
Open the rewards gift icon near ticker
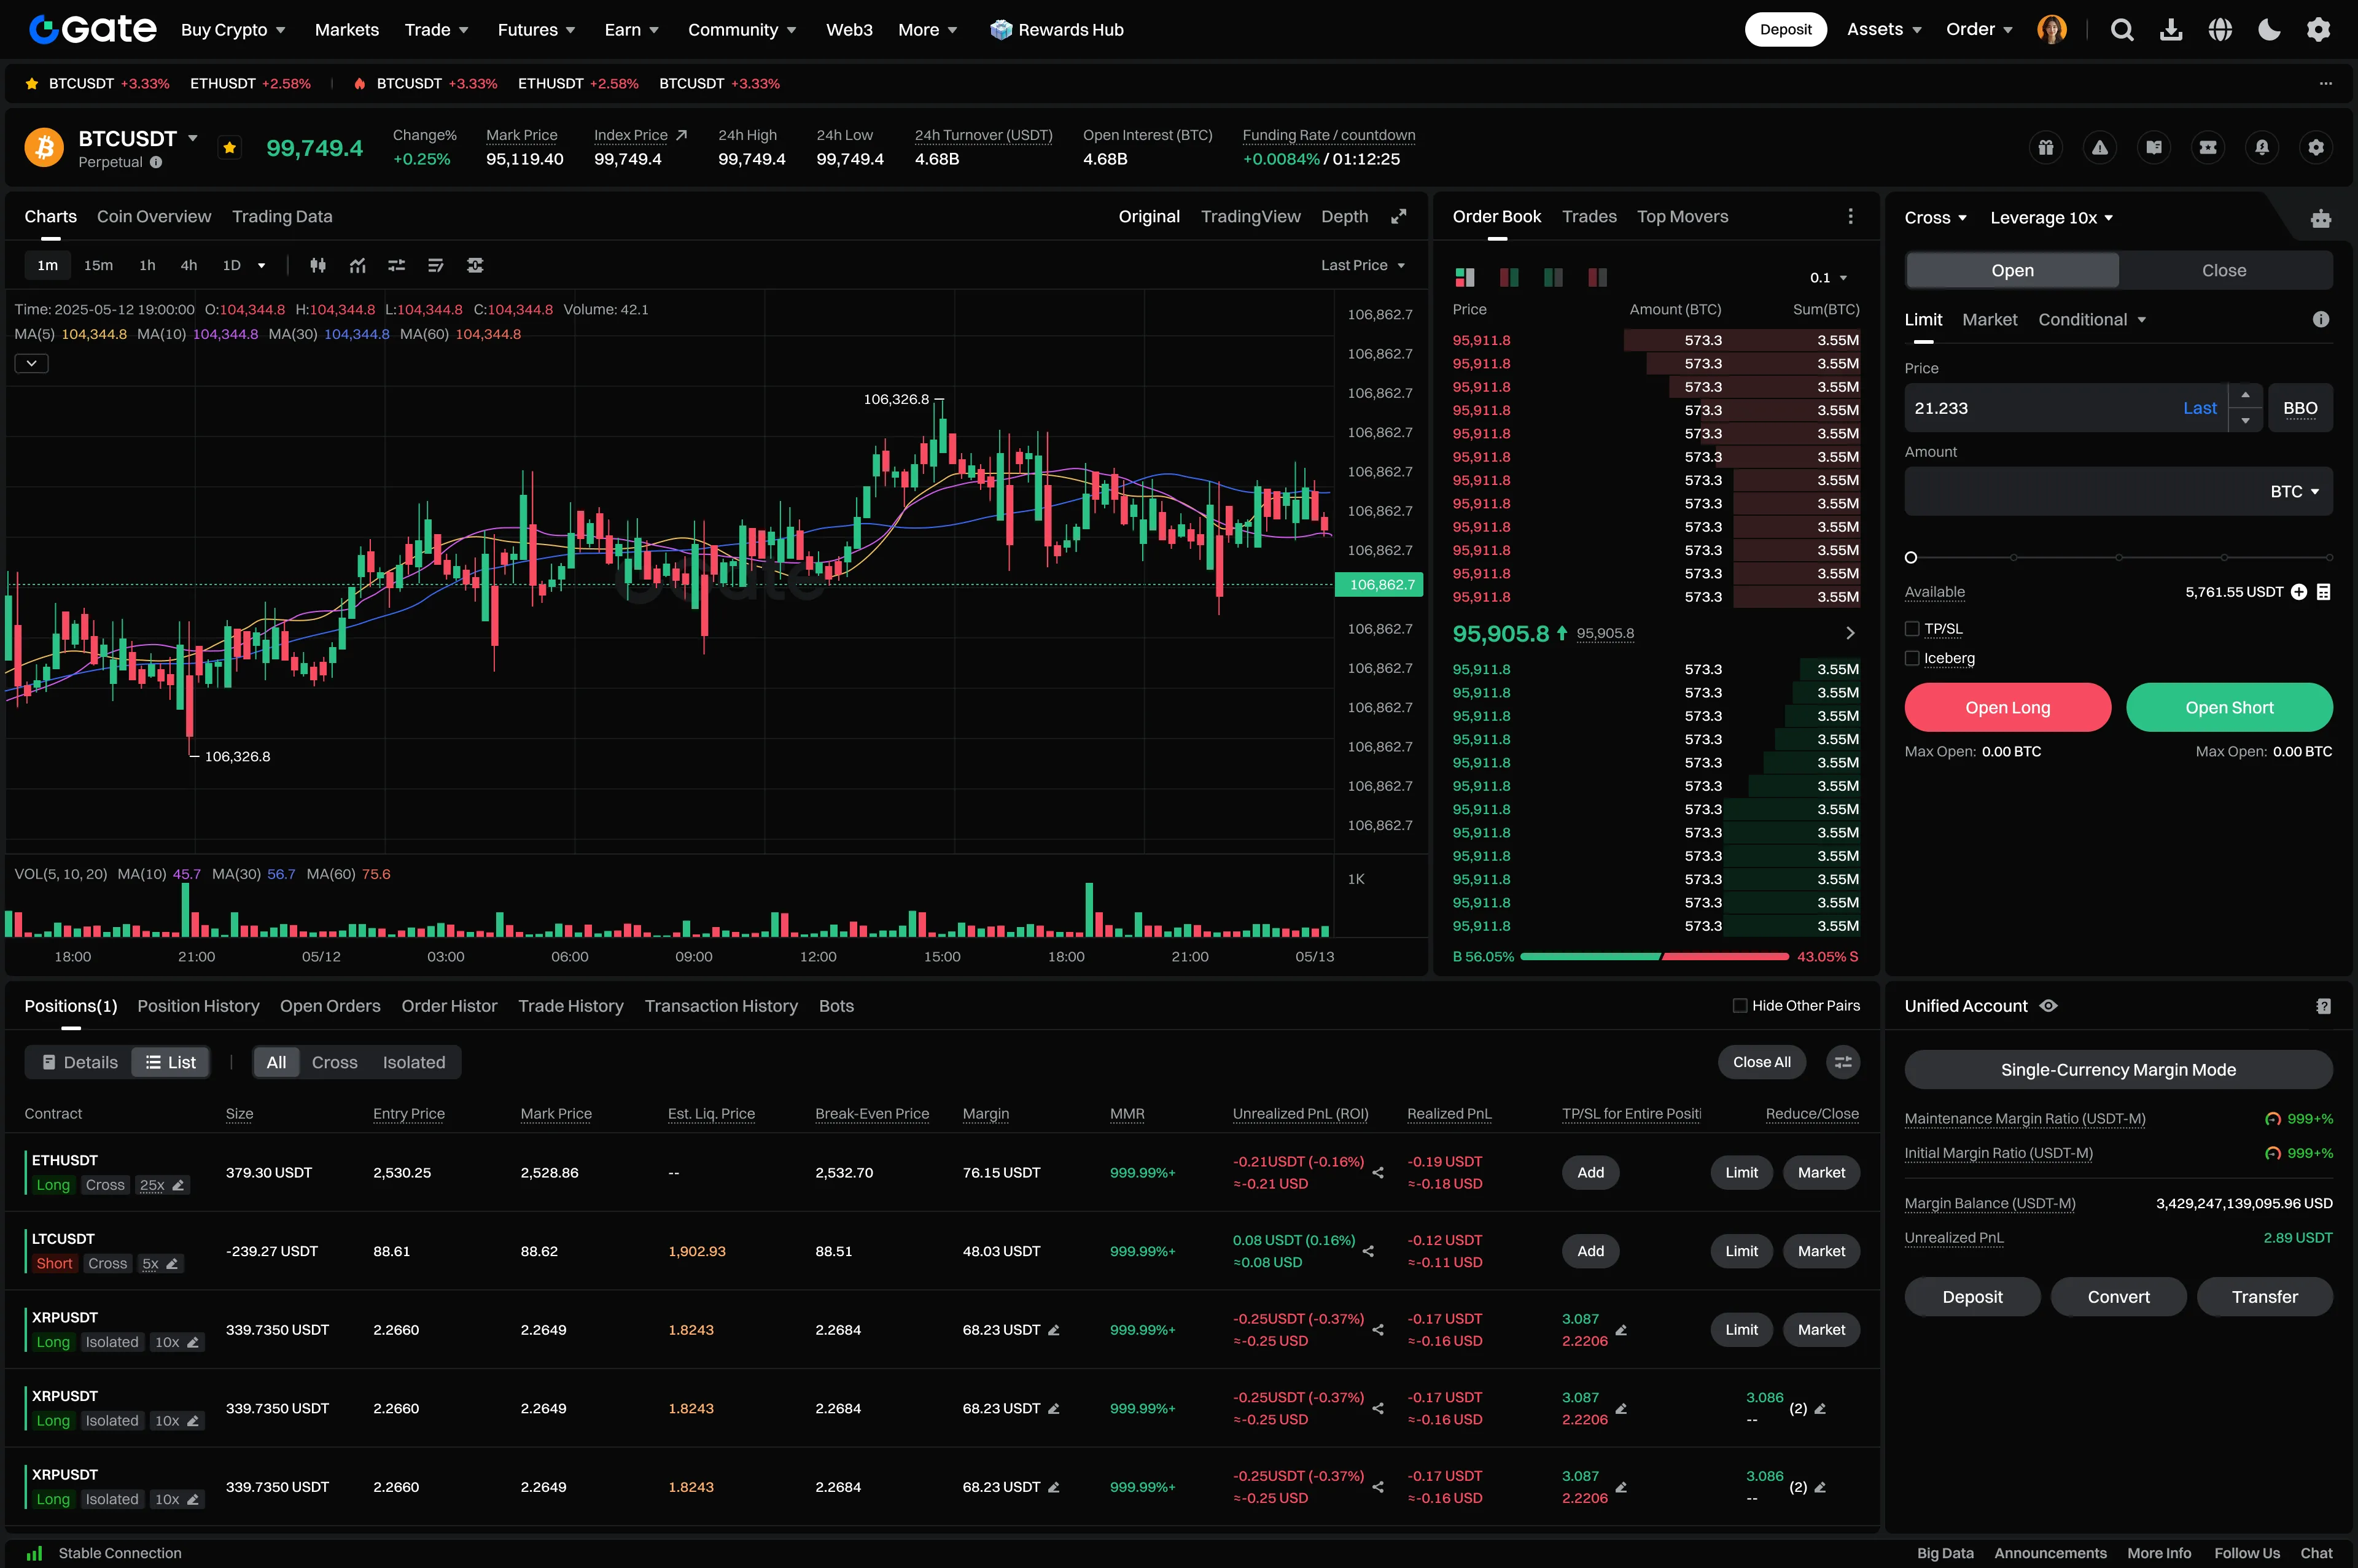tap(2046, 147)
